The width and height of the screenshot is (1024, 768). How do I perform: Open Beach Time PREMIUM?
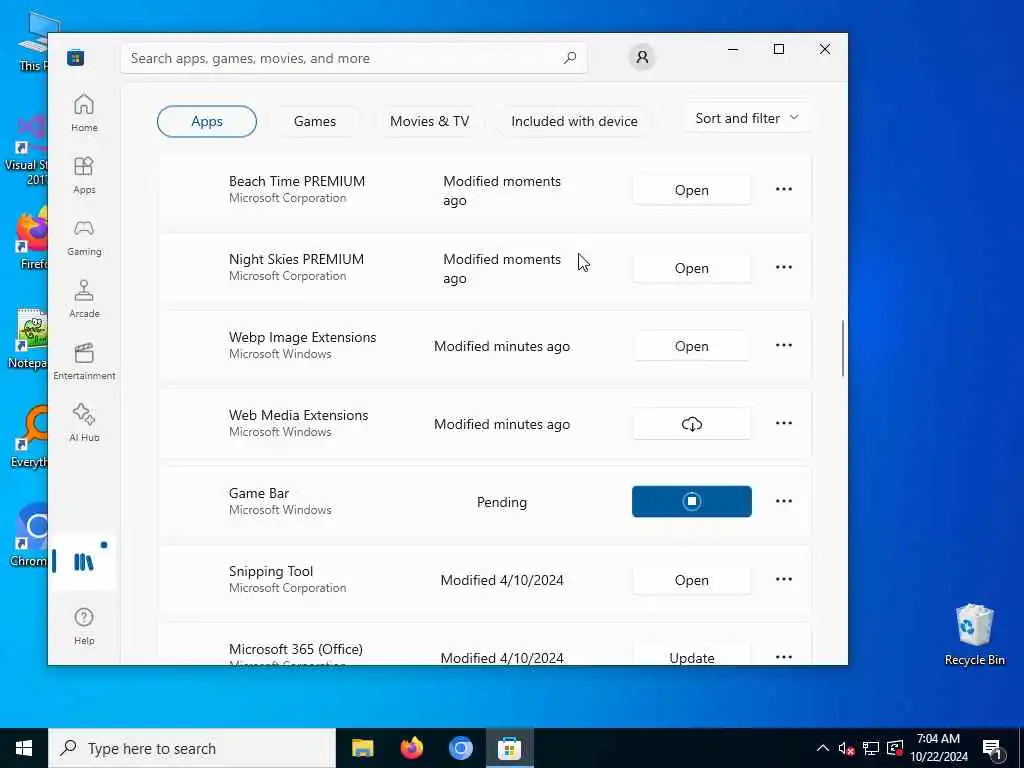692,190
